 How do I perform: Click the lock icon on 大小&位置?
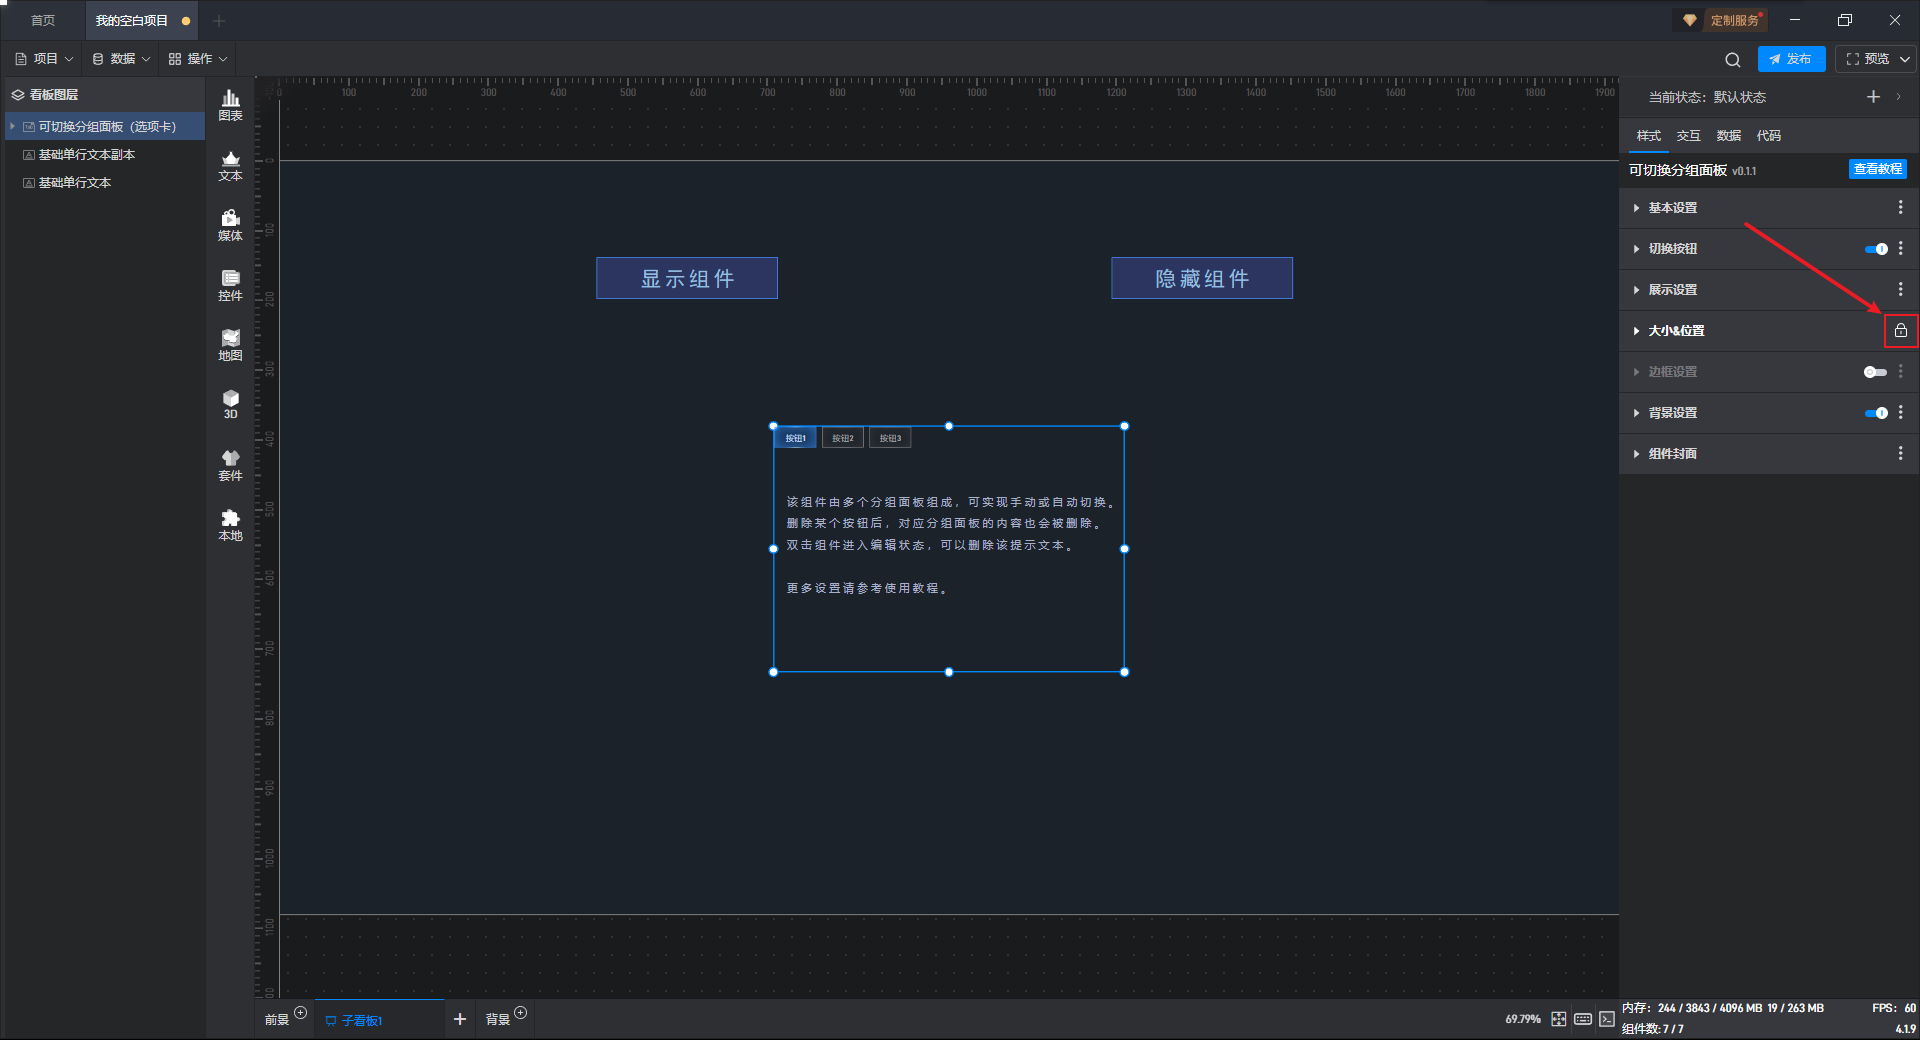coord(1901,331)
